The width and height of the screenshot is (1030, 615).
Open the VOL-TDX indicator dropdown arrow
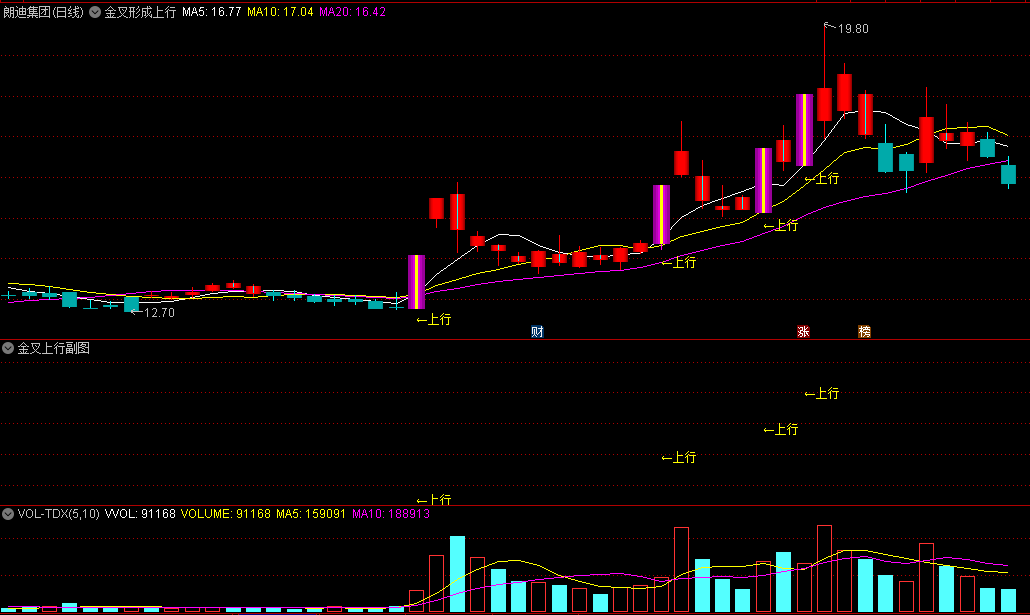pos(8,514)
